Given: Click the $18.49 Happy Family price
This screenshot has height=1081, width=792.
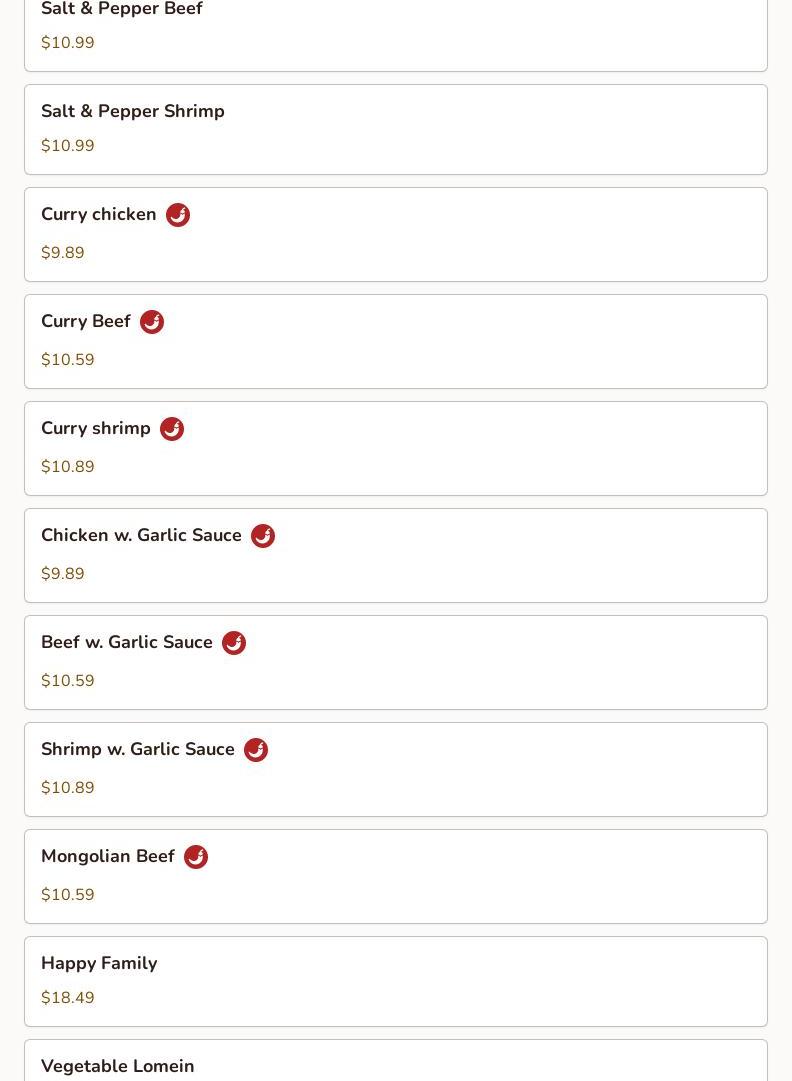Looking at the screenshot, I should click(x=68, y=998).
